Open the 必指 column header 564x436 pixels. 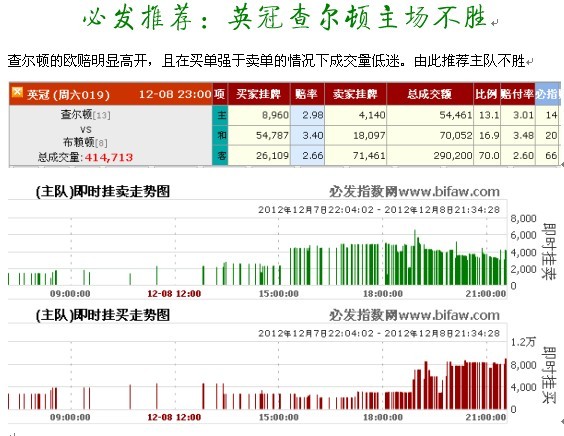point(547,94)
